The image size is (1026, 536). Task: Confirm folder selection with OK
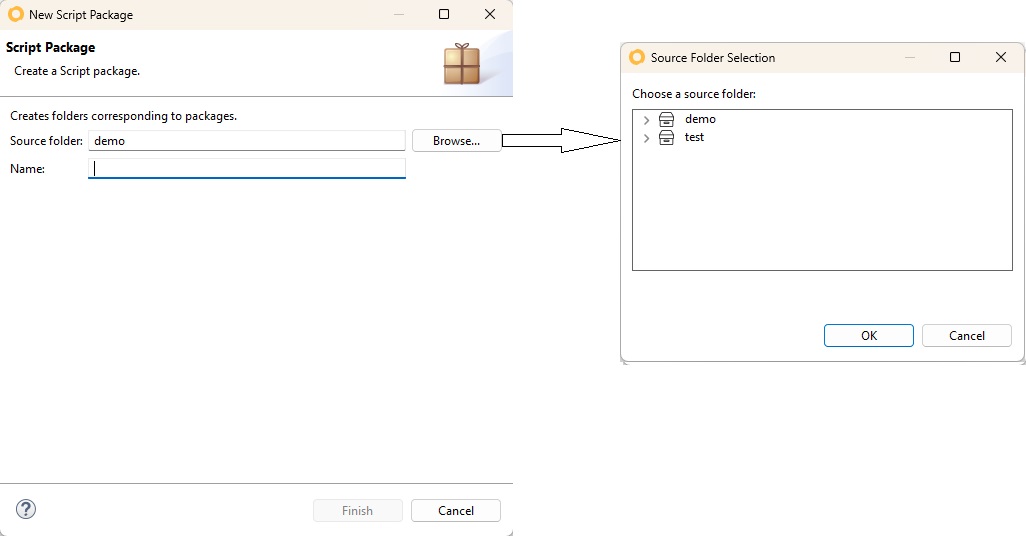868,336
